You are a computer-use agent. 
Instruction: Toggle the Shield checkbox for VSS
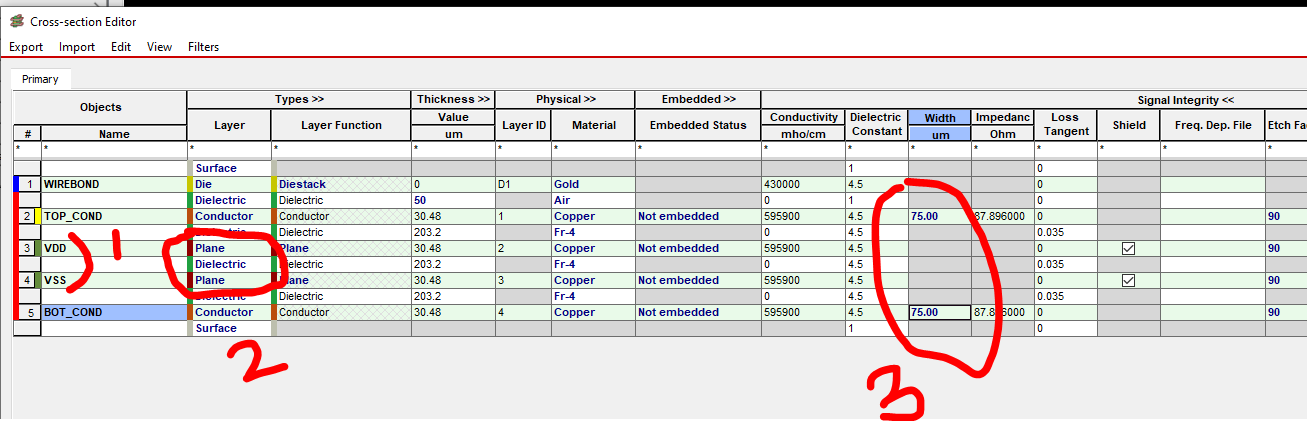(x=1128, y=280)
